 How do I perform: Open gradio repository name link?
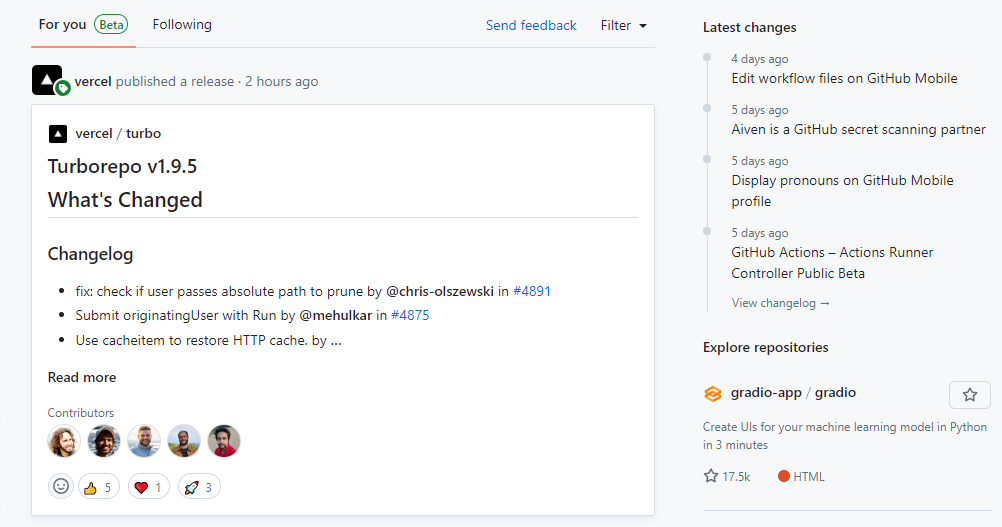click(x=835, y=393)
